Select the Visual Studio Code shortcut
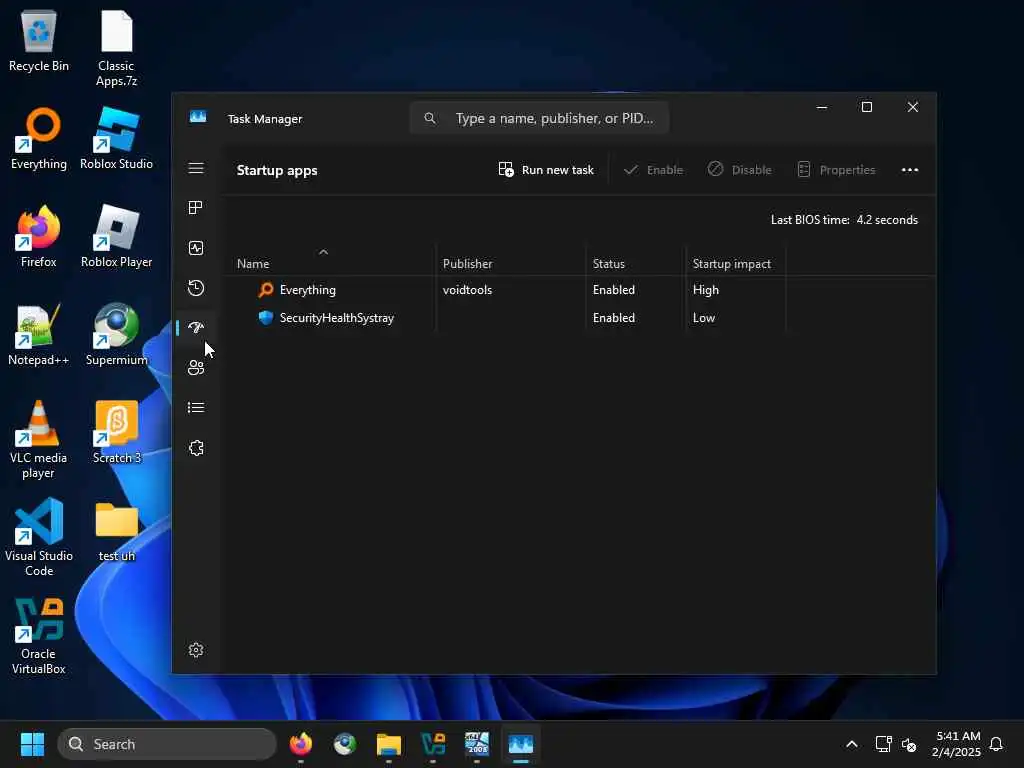This screenshot has height=768, width=1024. [x=39, y=538]
